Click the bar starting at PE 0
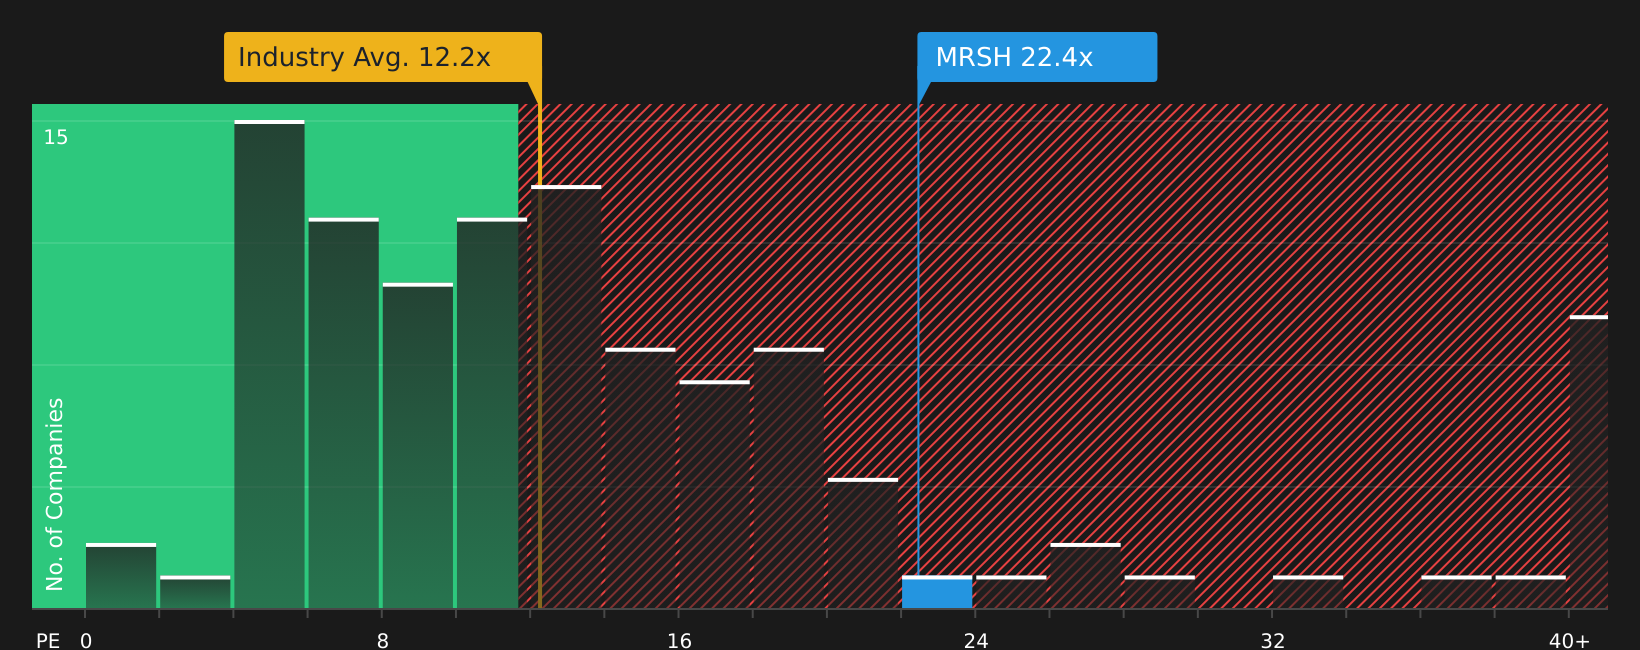The image size is (1640, 650). tap(121, 576)
